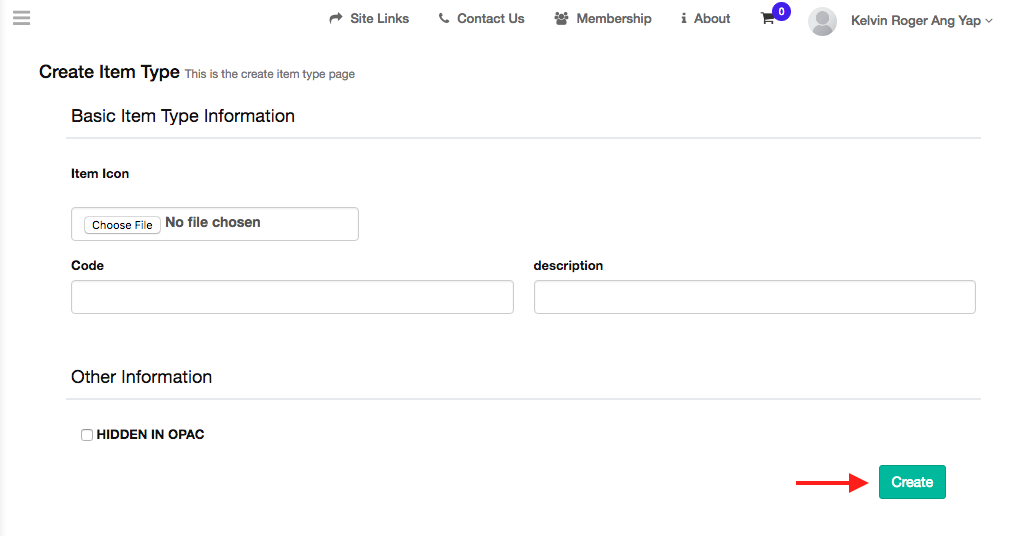The image size is (1026, 536).
Task: Expand the Kelvin Roger Ang Yap dropdown
Action: click(x=922, y=20)
